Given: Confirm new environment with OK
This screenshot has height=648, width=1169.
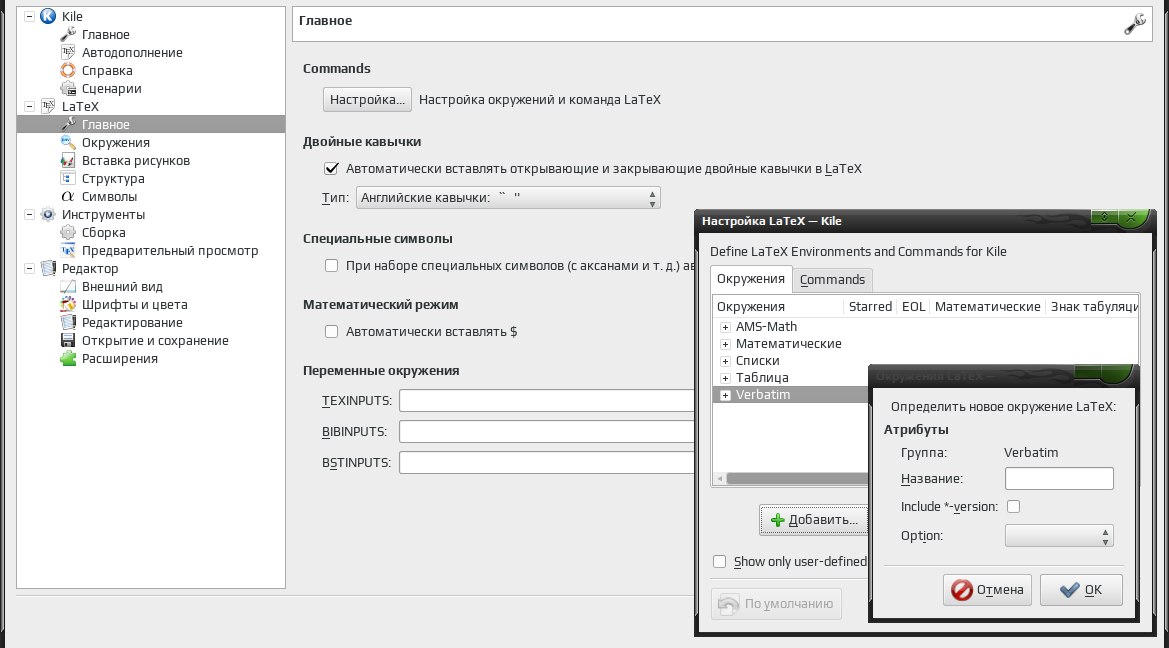Looking at the screenshot, I should pyautogui.click(x=1081, y=590).
